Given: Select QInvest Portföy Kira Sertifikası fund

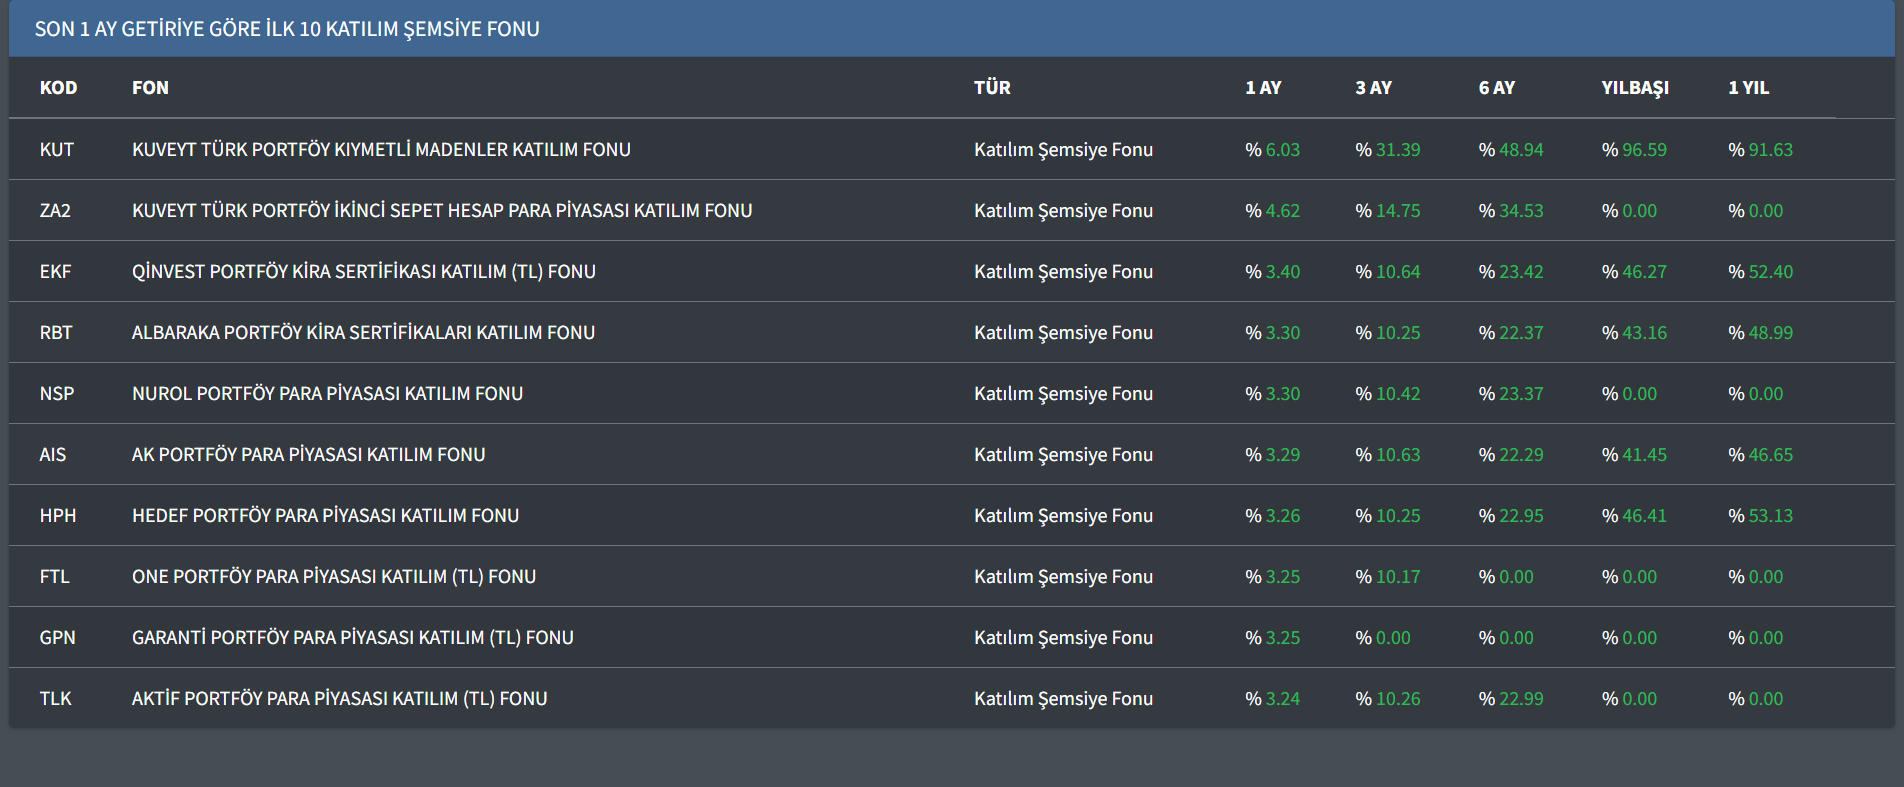Looking at the screenshot, I should click(x=363, y=272).
